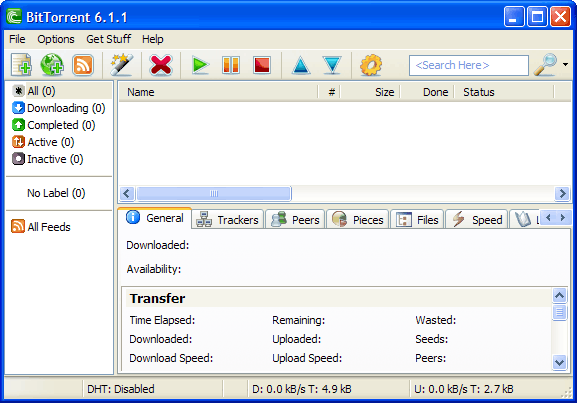Click the magnifying glass search icon

pos(545,65)
